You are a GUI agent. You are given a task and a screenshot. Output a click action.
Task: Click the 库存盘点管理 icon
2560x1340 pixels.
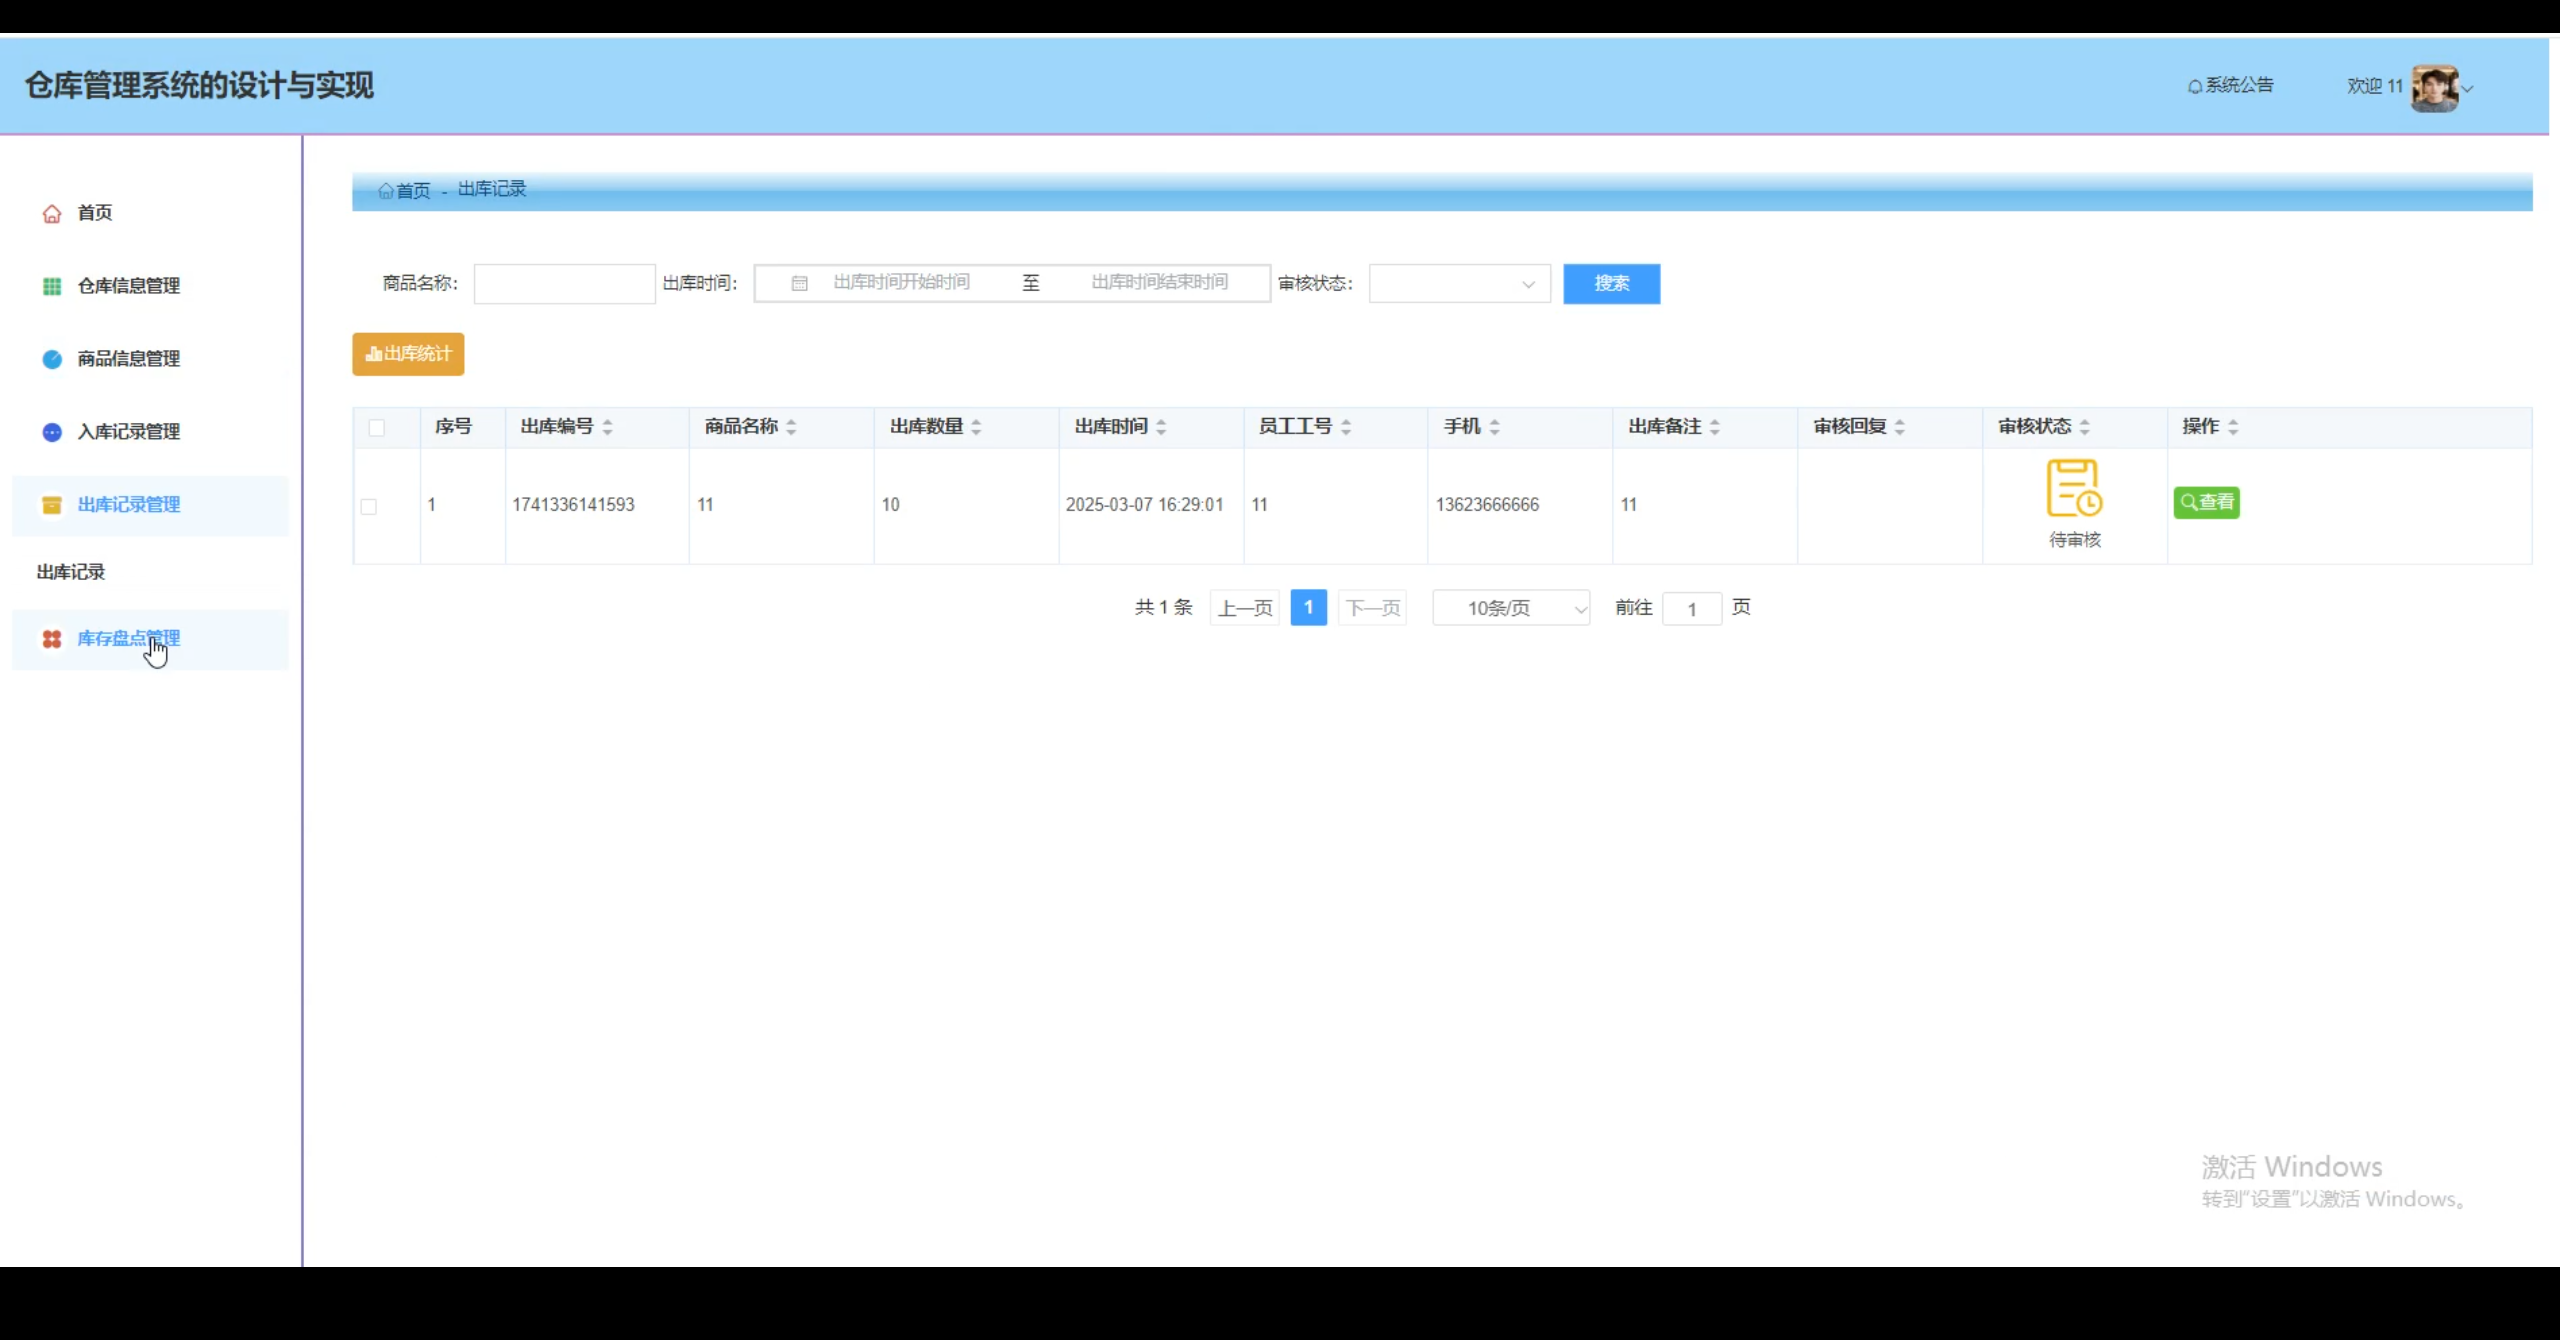(x=52, y=639)
